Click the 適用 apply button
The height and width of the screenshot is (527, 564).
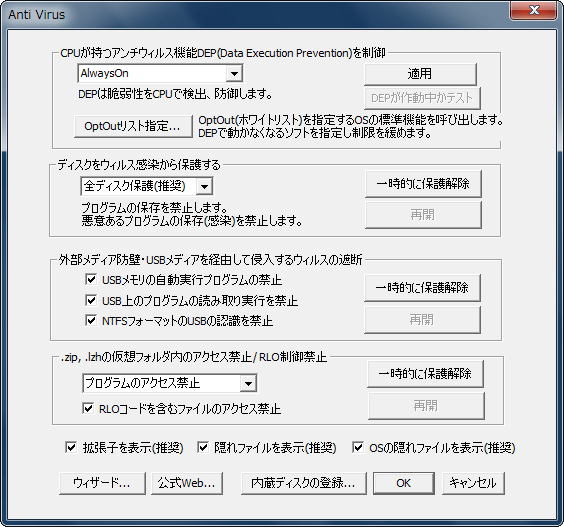[x=420, y=74]
